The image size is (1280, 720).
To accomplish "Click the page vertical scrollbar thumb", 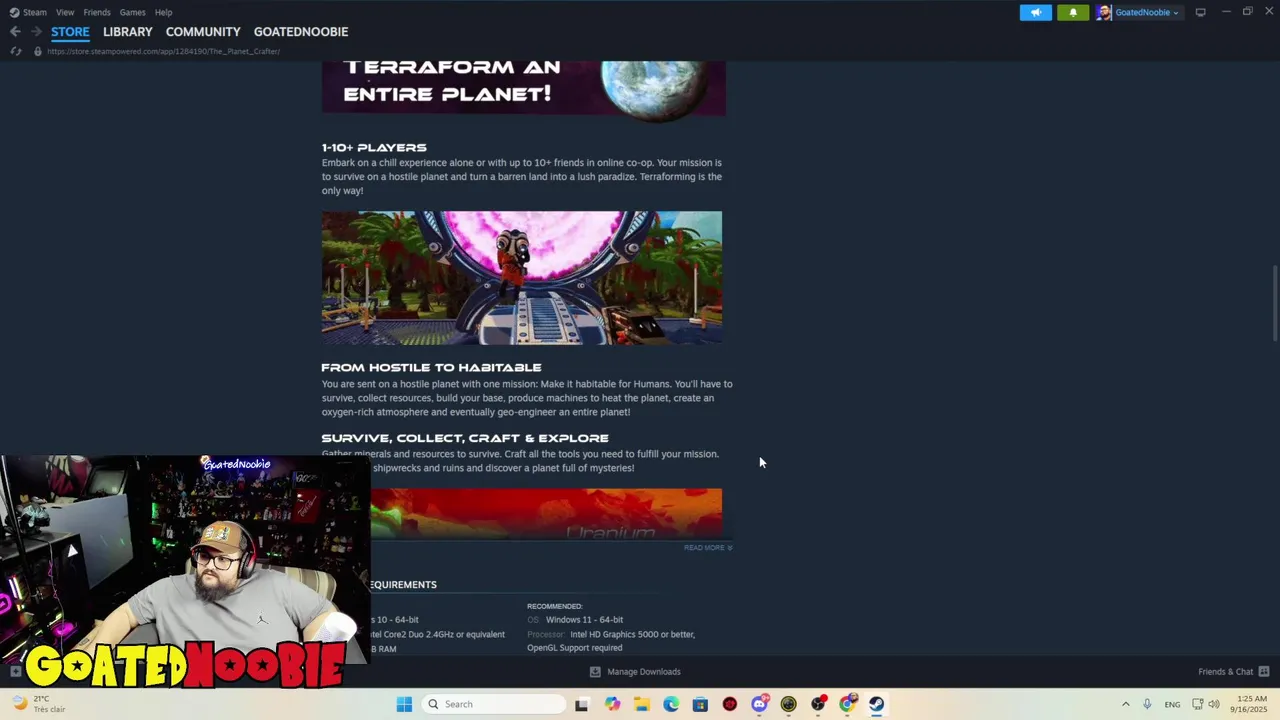I will pos(1275,303).
